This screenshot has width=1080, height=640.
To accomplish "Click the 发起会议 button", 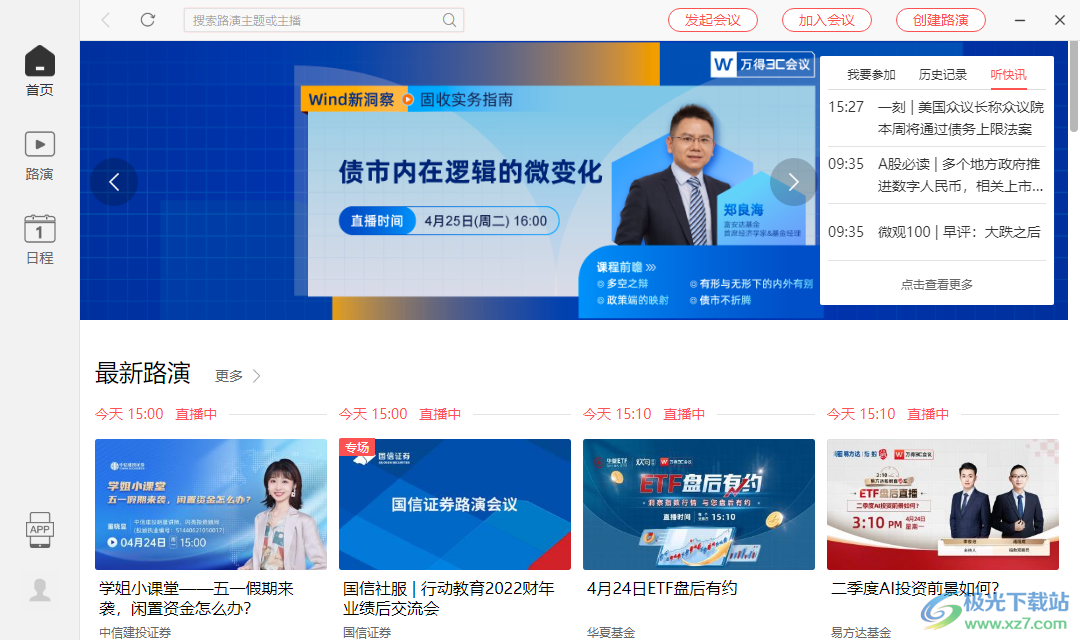I will (713, 20).
